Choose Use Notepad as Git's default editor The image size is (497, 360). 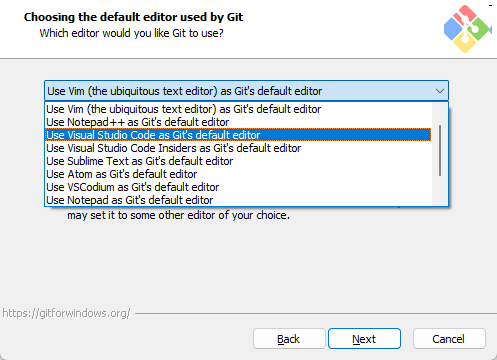point(238,200)
